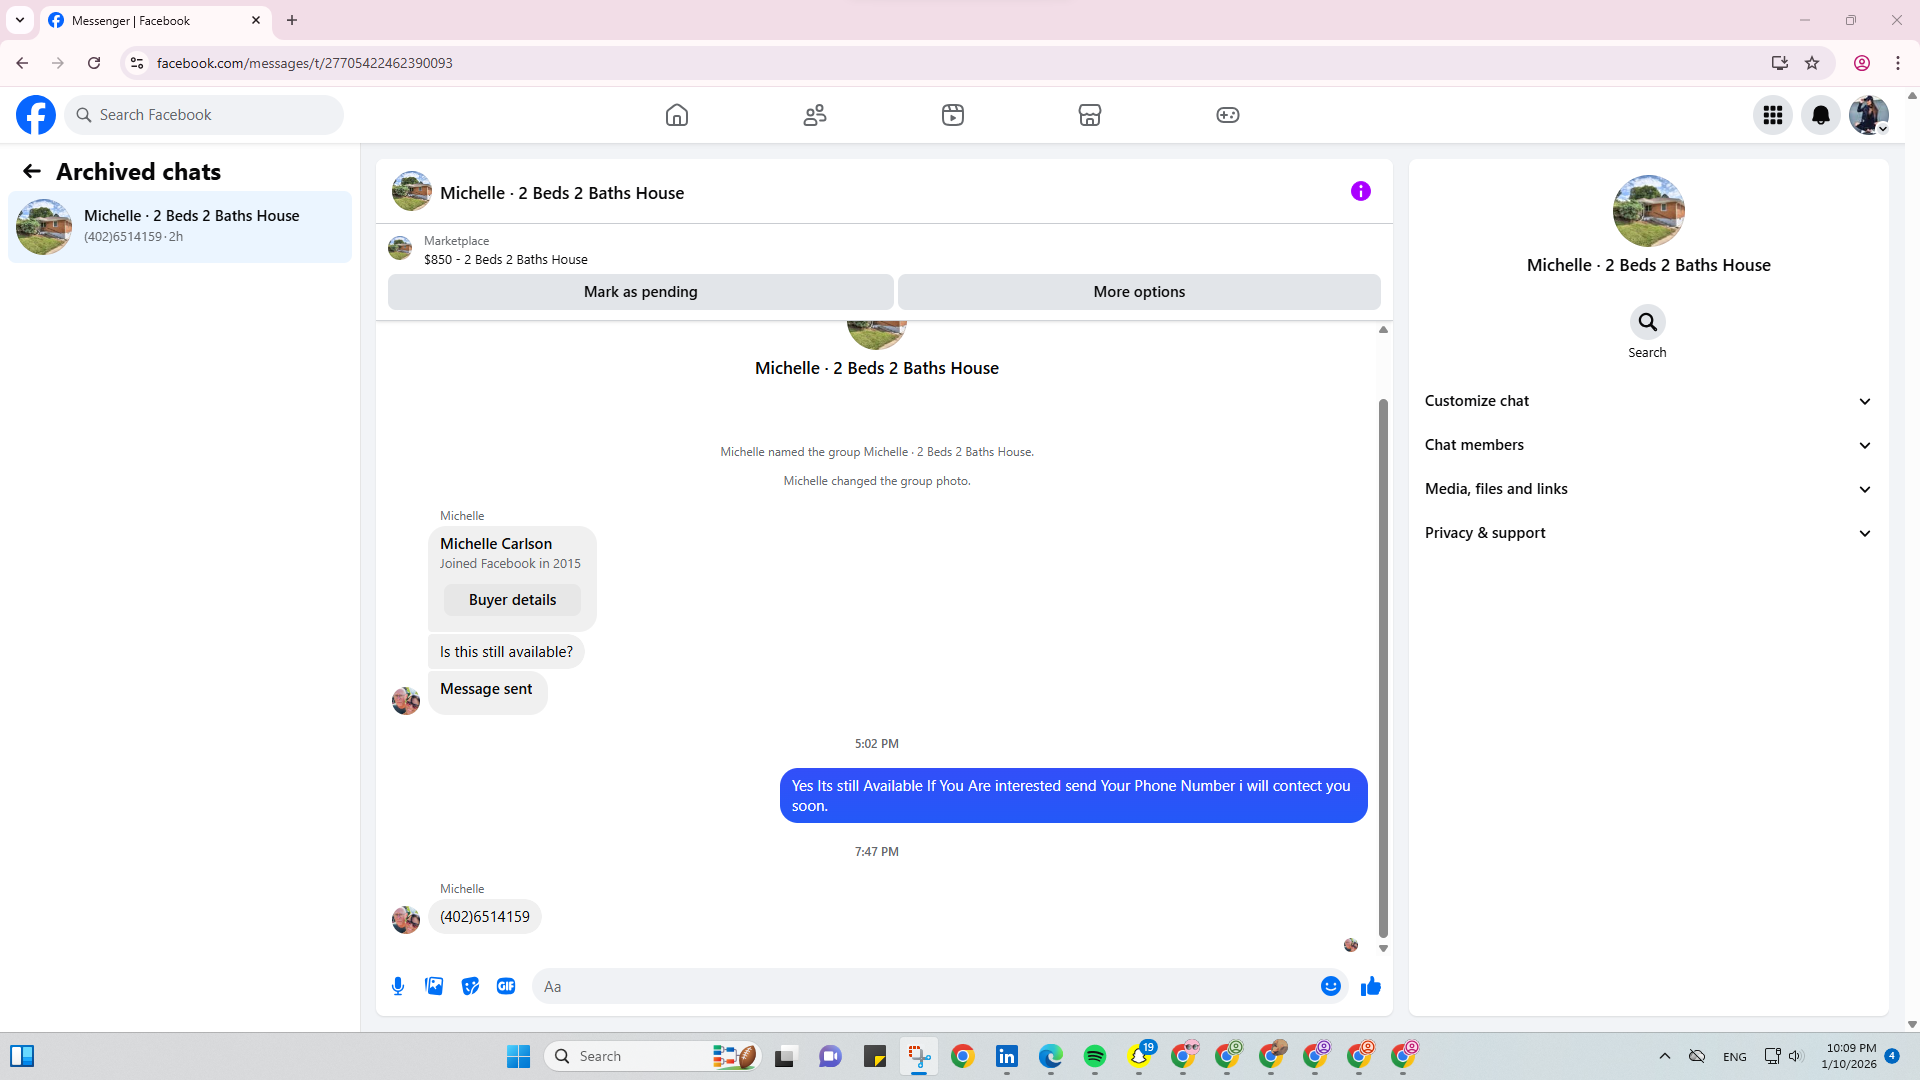Viewport: 1920px width, 1080px height.
Task: Open the Facebook Home tab
Action: [x=677, y=115]
